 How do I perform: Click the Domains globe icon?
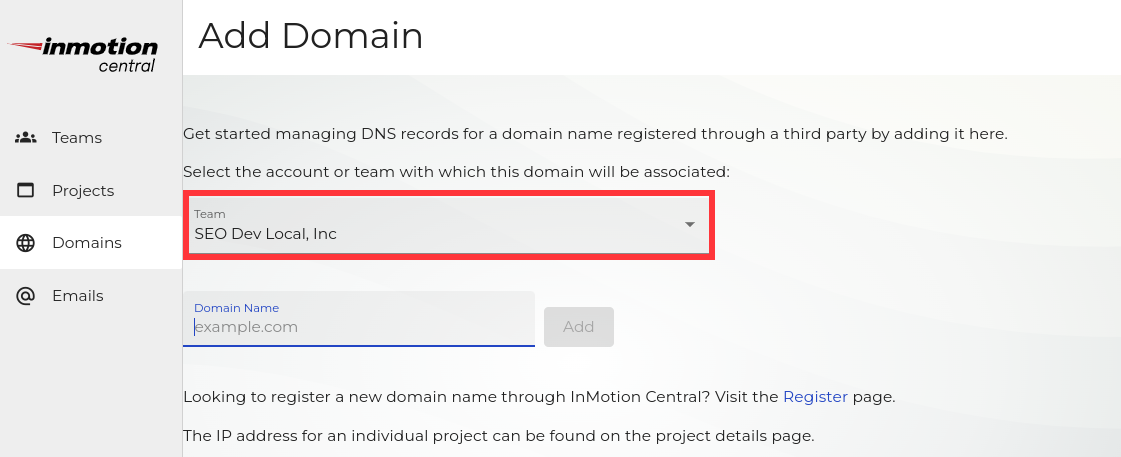point(26,243)
